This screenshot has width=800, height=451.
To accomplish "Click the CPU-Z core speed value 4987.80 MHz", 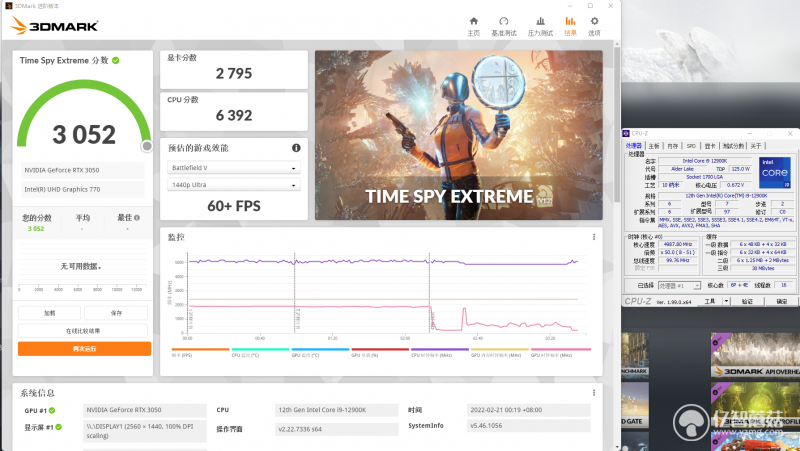I will pyautogui.click(x=678, y=244).
